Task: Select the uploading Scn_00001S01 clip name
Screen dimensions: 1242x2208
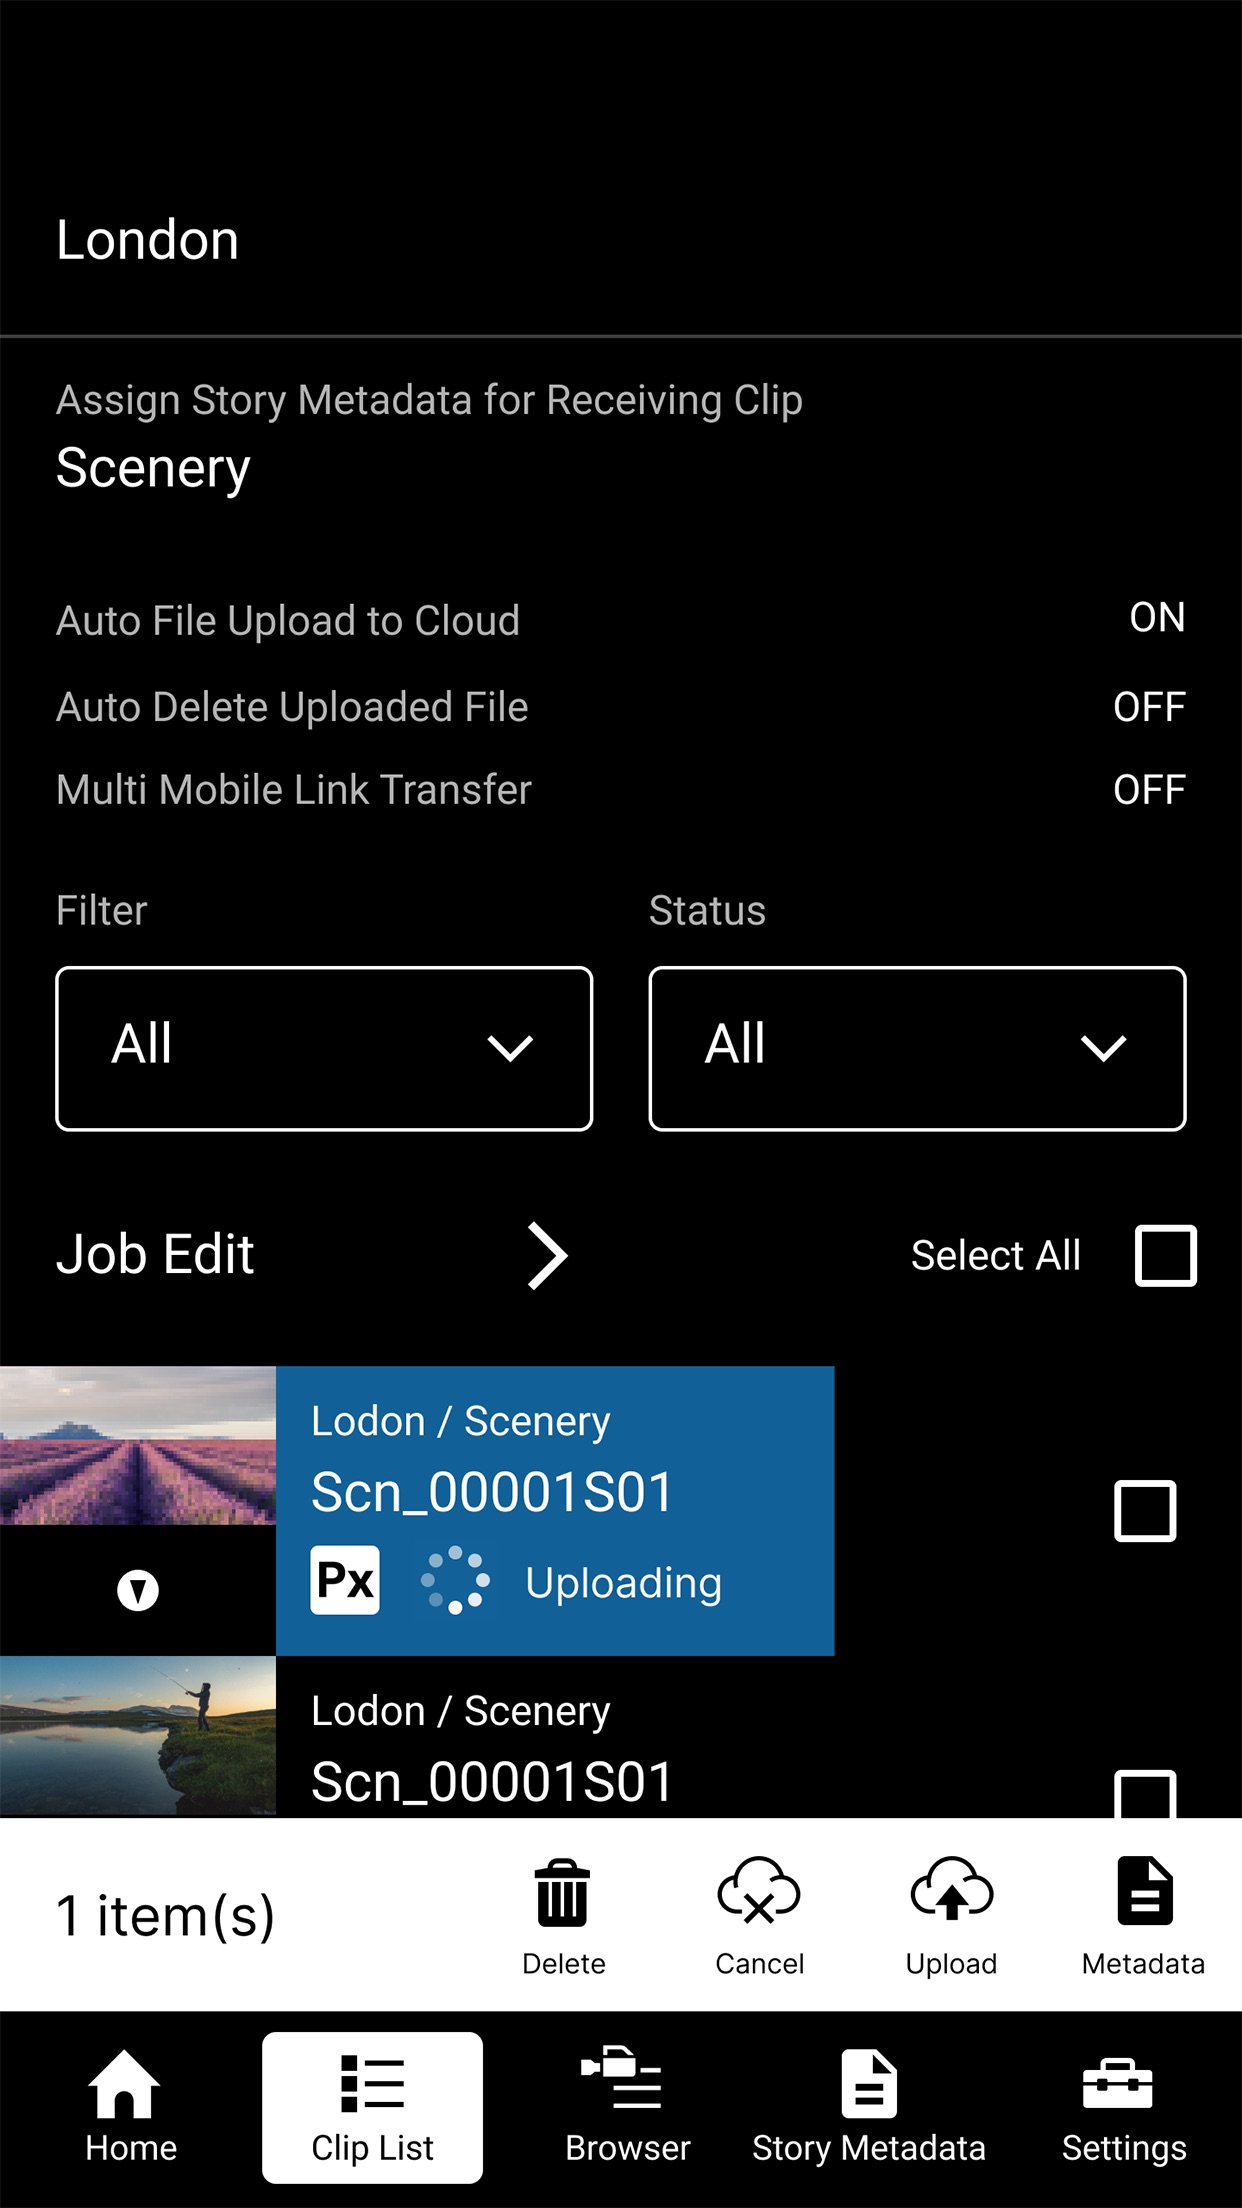Action: click(x=492, y=1493)
